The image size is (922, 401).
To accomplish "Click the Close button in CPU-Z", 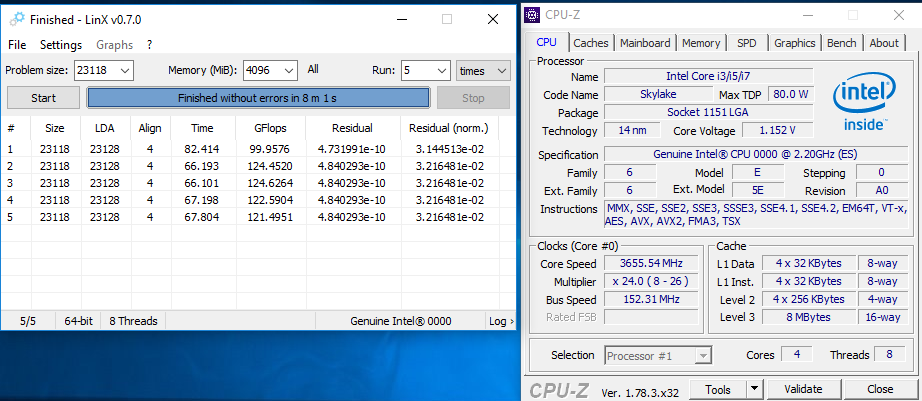I will (x=880, y=389).
